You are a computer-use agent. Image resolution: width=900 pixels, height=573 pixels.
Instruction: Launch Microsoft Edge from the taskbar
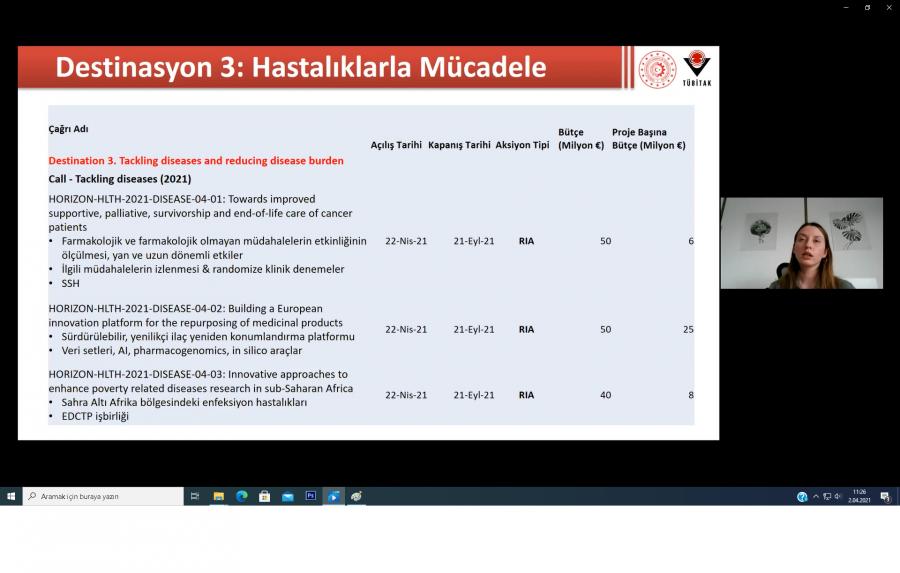(x=241, y=496)
